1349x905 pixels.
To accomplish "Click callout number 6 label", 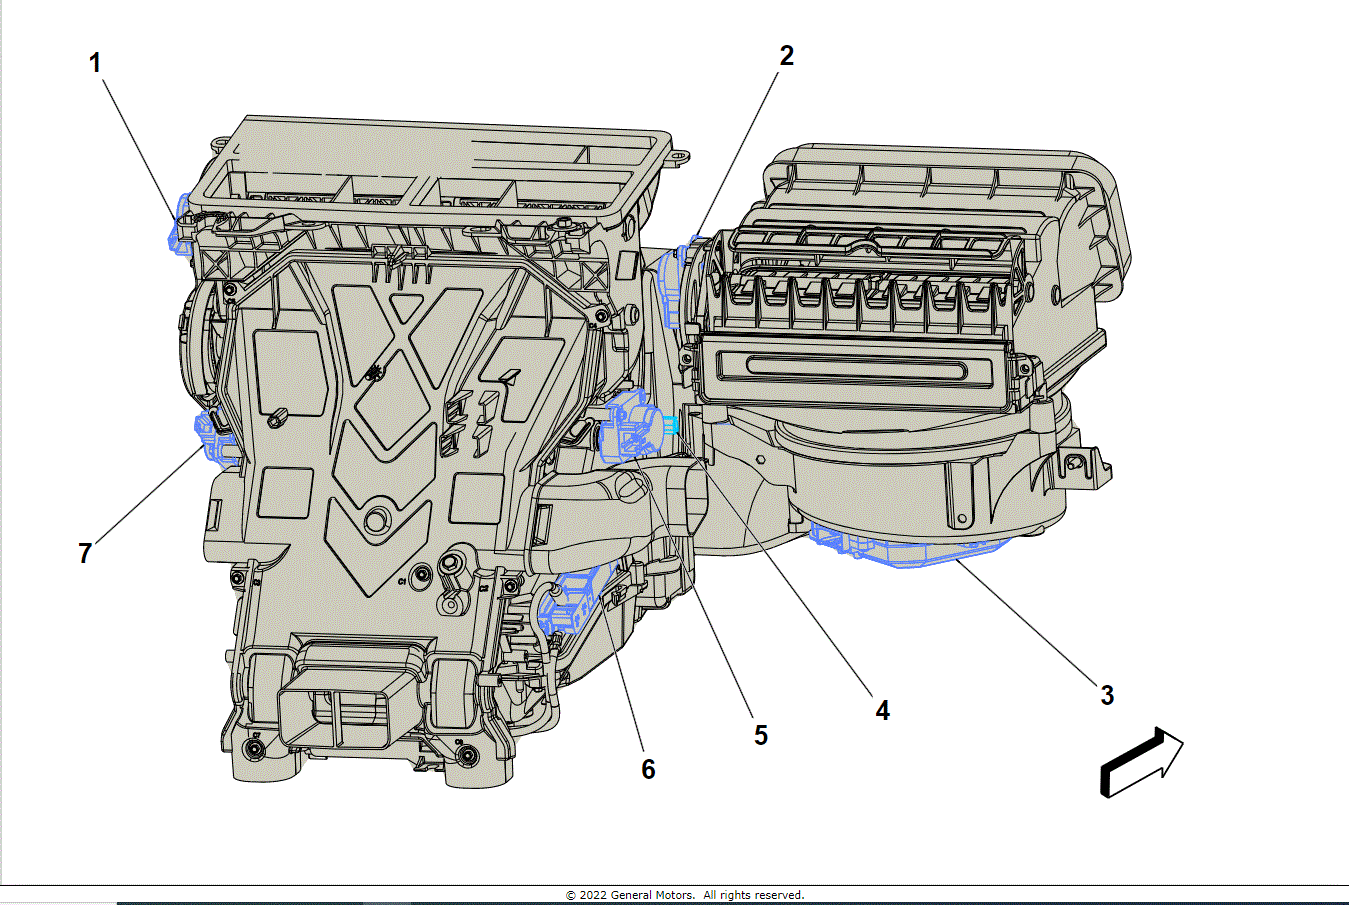I will tap(648, 769).
